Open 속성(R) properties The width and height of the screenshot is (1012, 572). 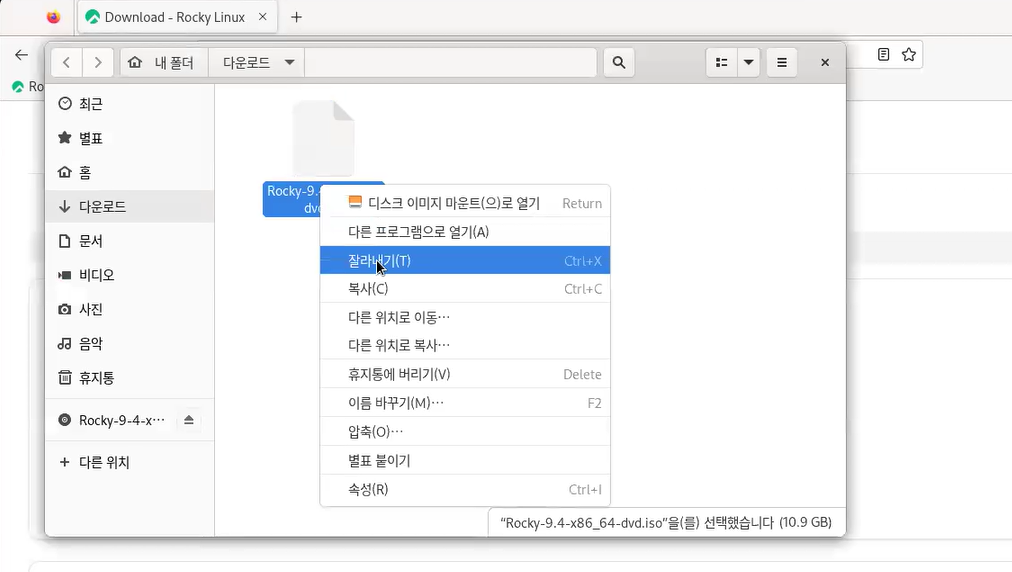465,489
